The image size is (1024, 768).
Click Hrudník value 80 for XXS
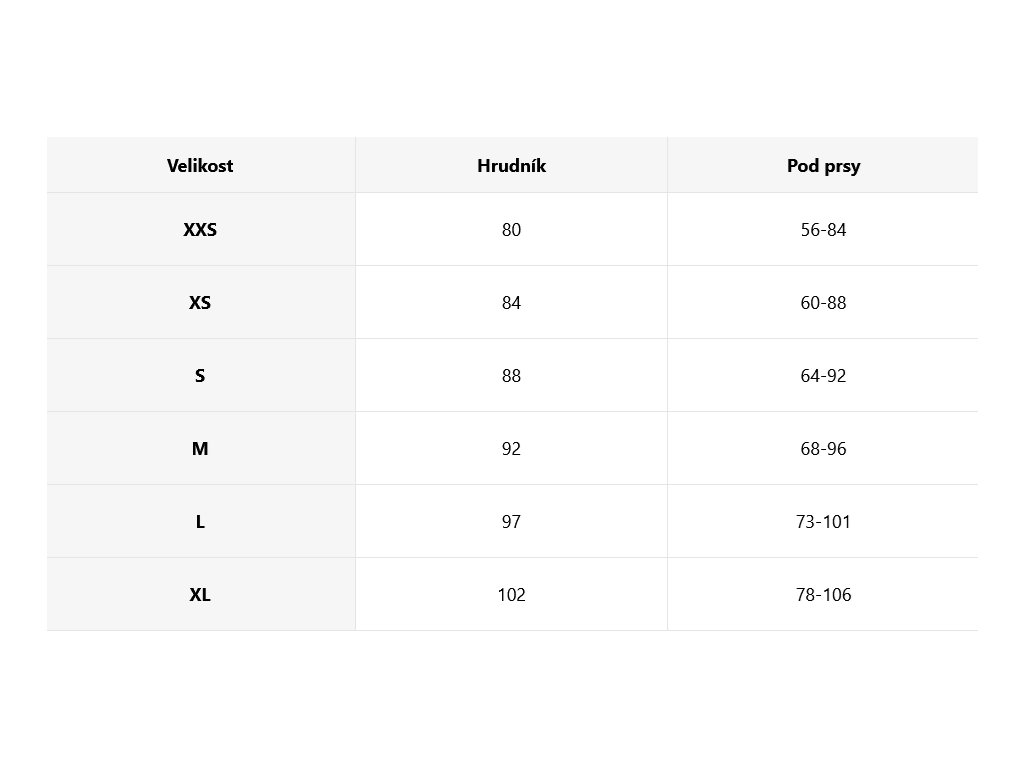click(x=511, y=230)
